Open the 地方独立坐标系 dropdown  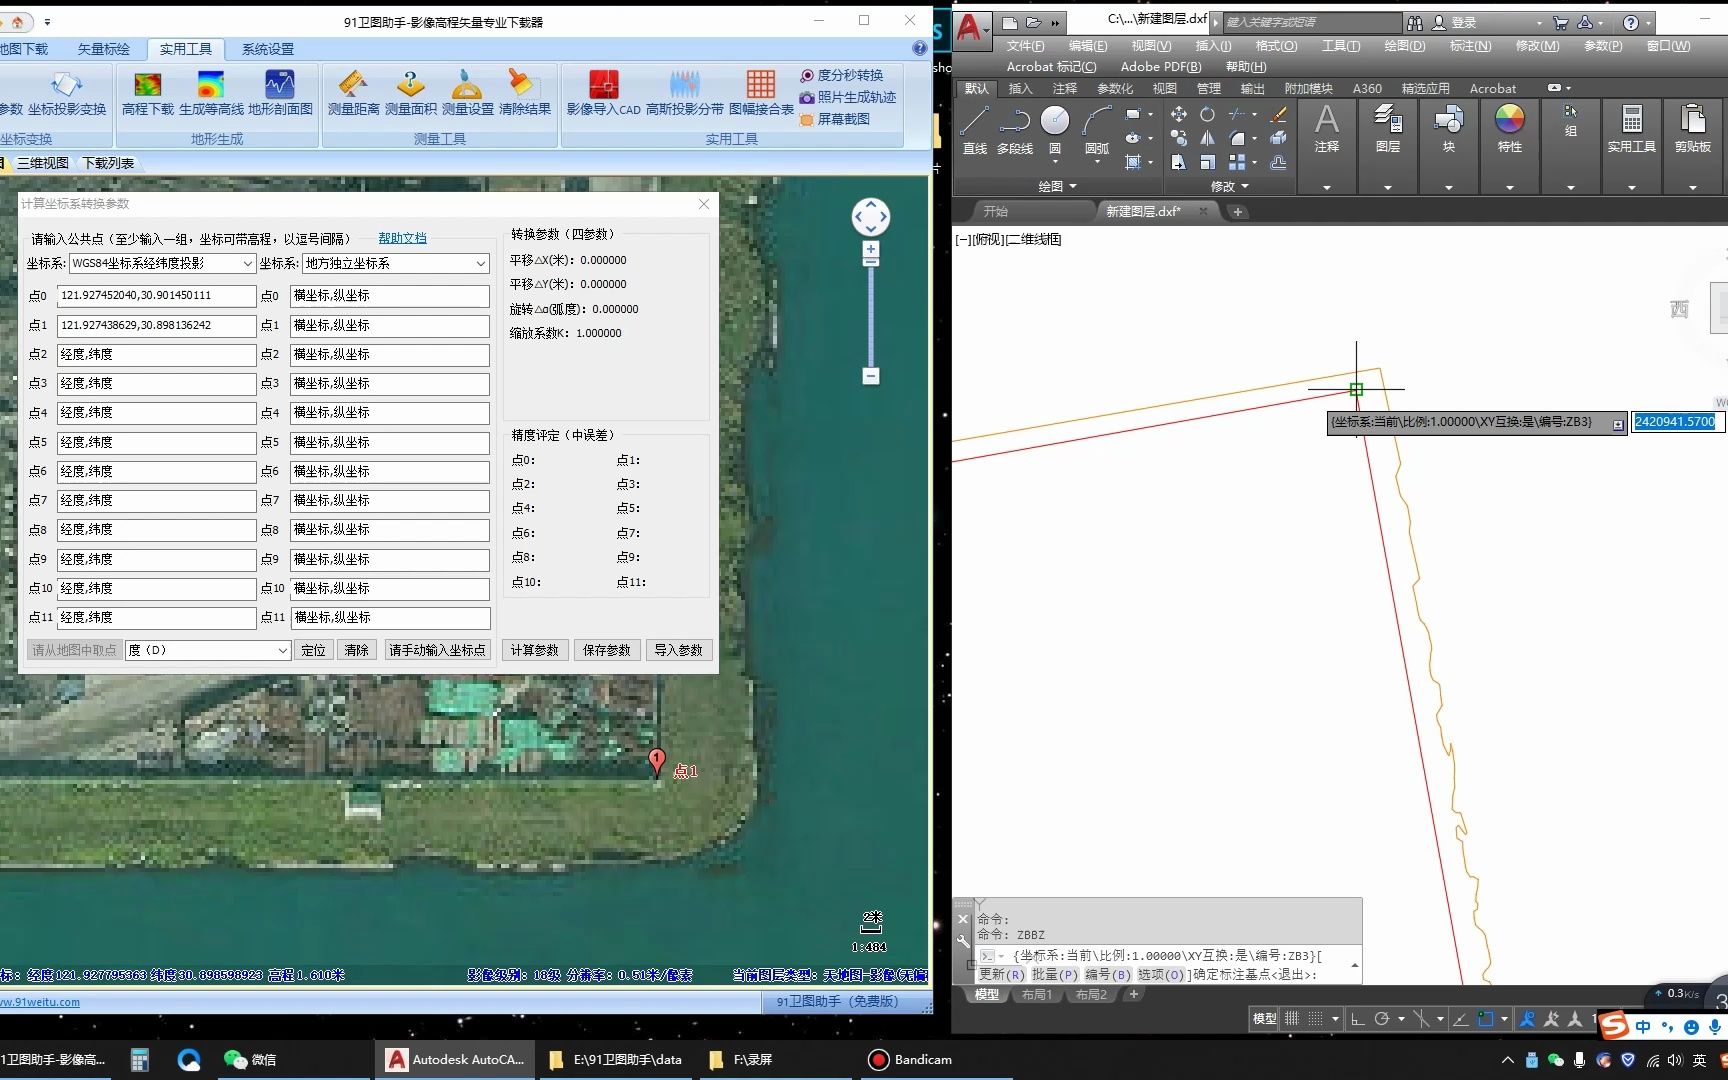pos(480,264)
